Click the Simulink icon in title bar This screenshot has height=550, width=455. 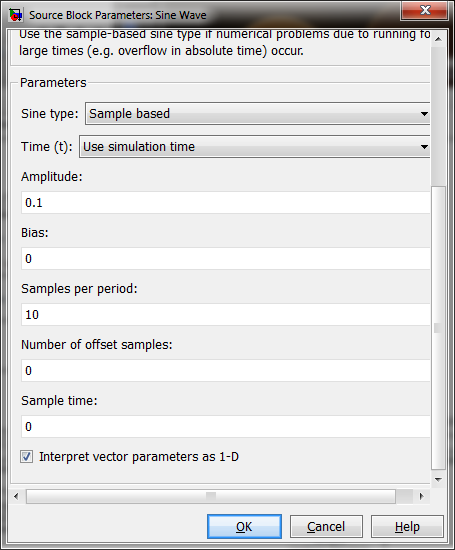pos(15,15)
